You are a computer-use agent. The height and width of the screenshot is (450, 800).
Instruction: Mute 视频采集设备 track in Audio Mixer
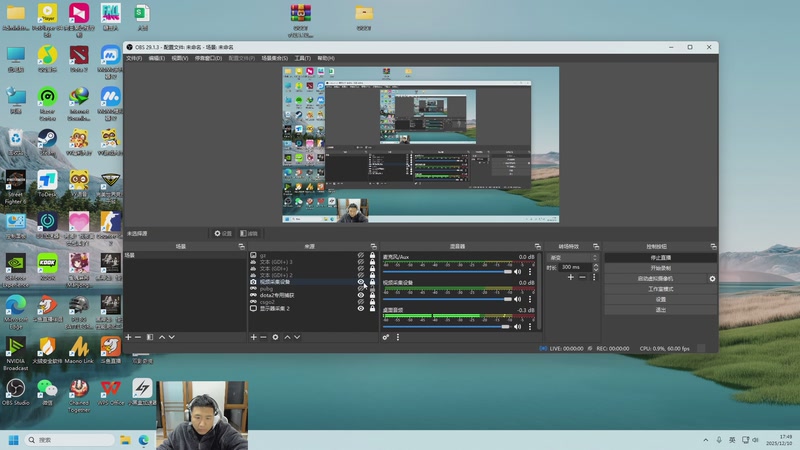[x=517, y=299]
